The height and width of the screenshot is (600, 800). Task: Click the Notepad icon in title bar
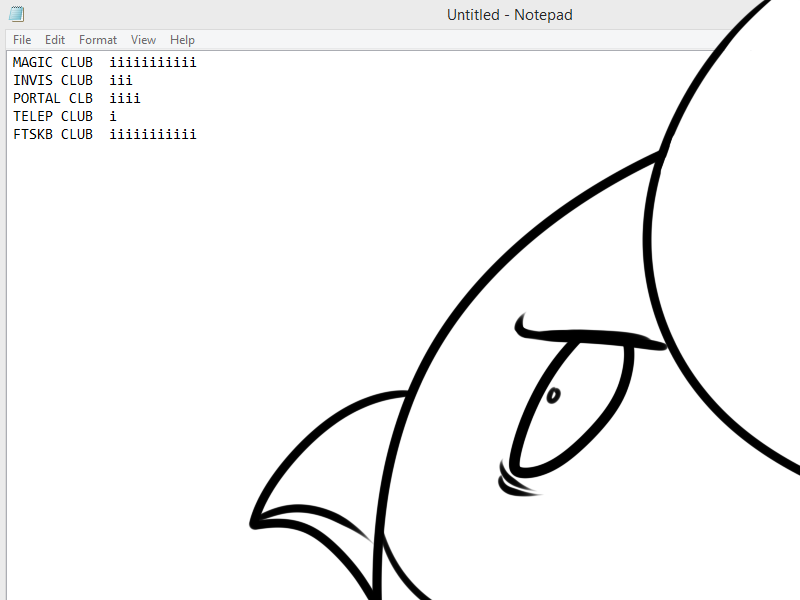[x=16, y=14]
